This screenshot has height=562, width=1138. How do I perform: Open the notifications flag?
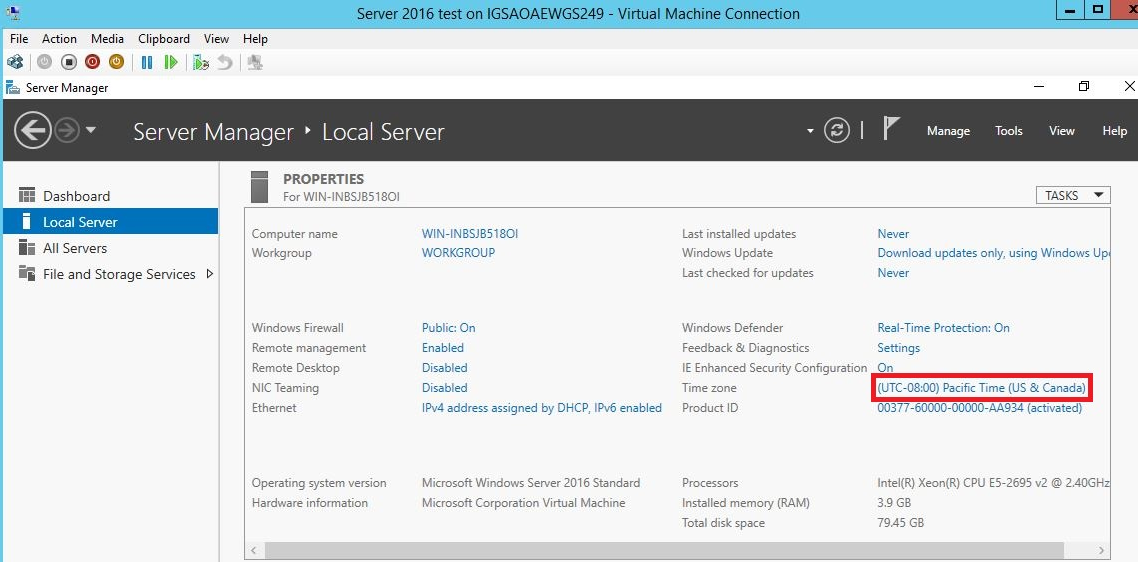[891, 129]
